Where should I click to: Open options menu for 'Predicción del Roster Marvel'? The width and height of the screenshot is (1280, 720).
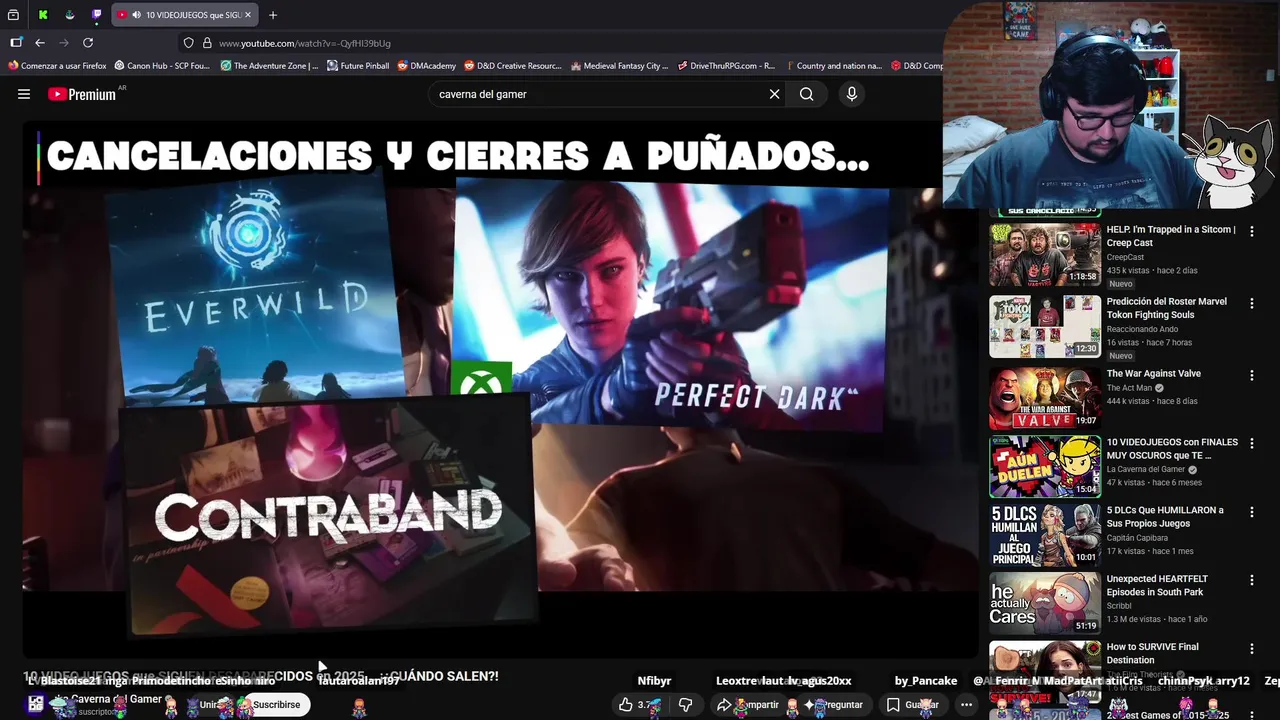pyautogui.click(x=1251, y=303)
